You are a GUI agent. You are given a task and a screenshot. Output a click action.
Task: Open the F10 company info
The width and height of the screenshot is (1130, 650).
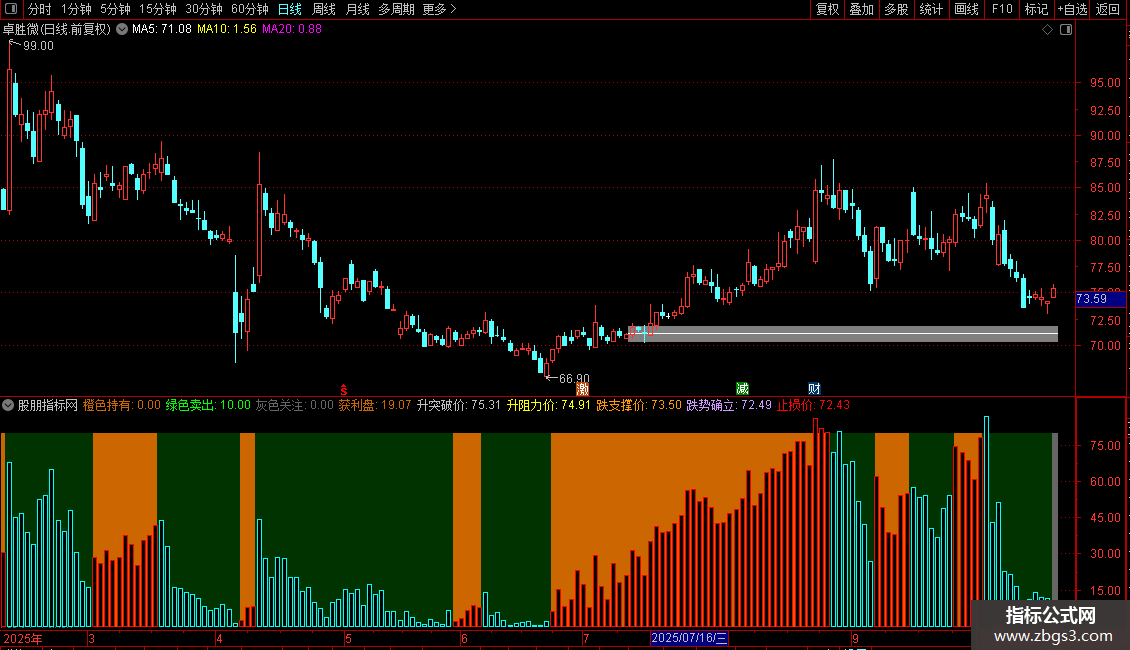click(x=1002, y=9)
